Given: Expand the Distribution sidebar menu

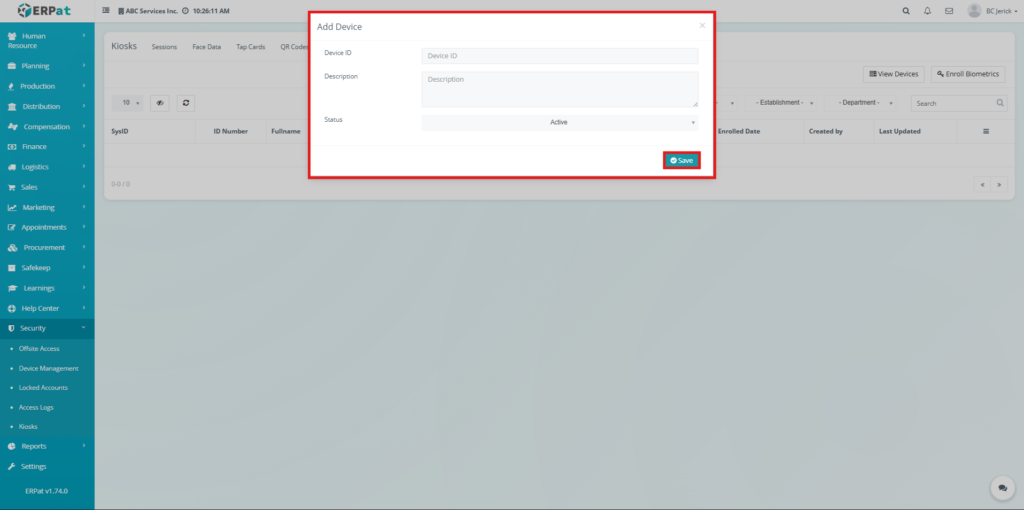Looking at the screenshot, I should click(x=47, y=106).
